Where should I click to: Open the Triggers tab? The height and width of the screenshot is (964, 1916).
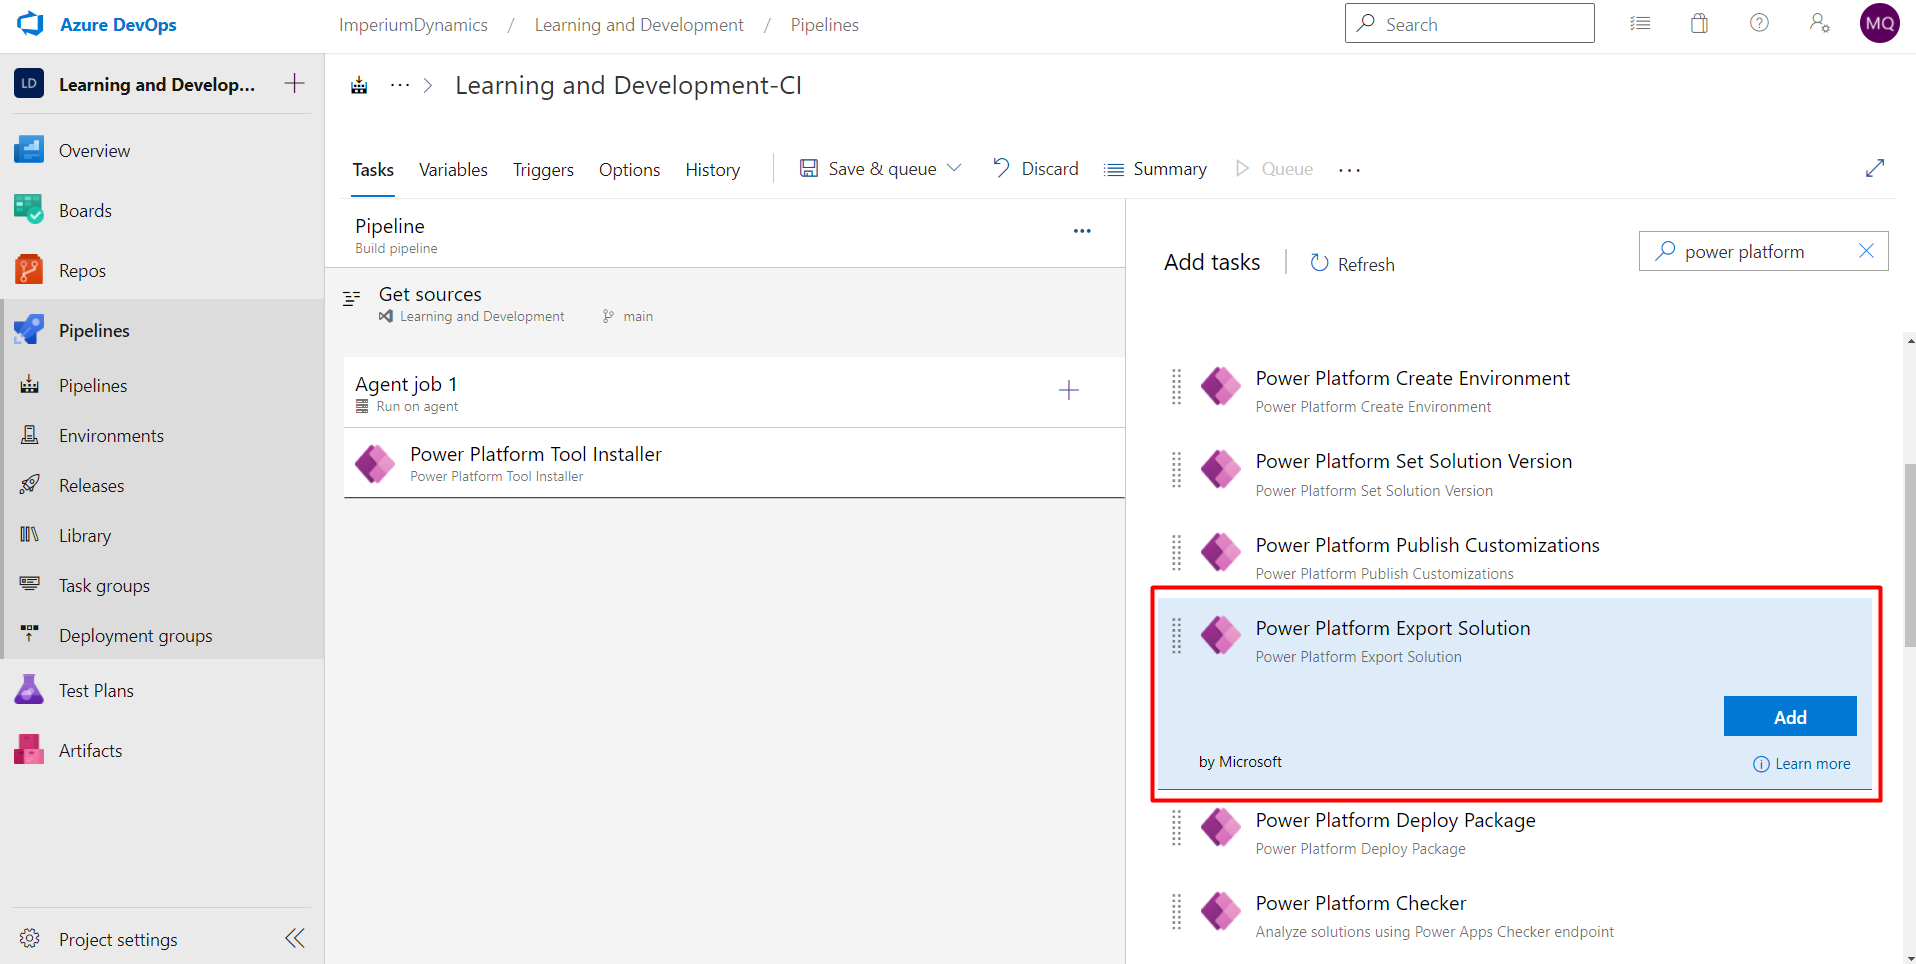tap(542, 169)
